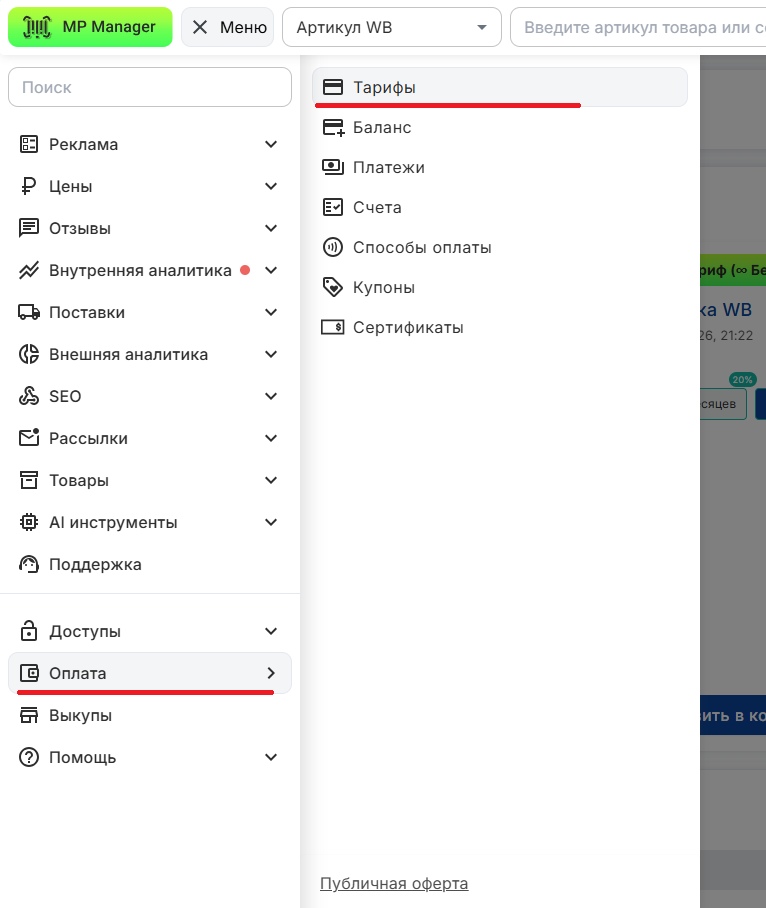Expand the Помощь section chevron
Screen dimensions: 766x908
point(271,757)
